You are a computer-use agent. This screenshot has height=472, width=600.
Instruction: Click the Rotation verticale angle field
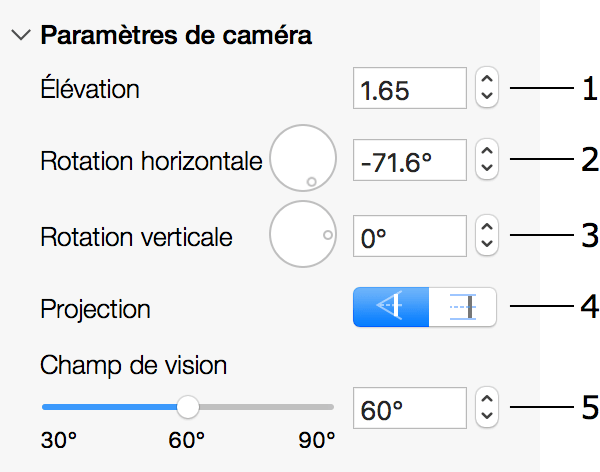pyautogui.click(x=410, y=236)
